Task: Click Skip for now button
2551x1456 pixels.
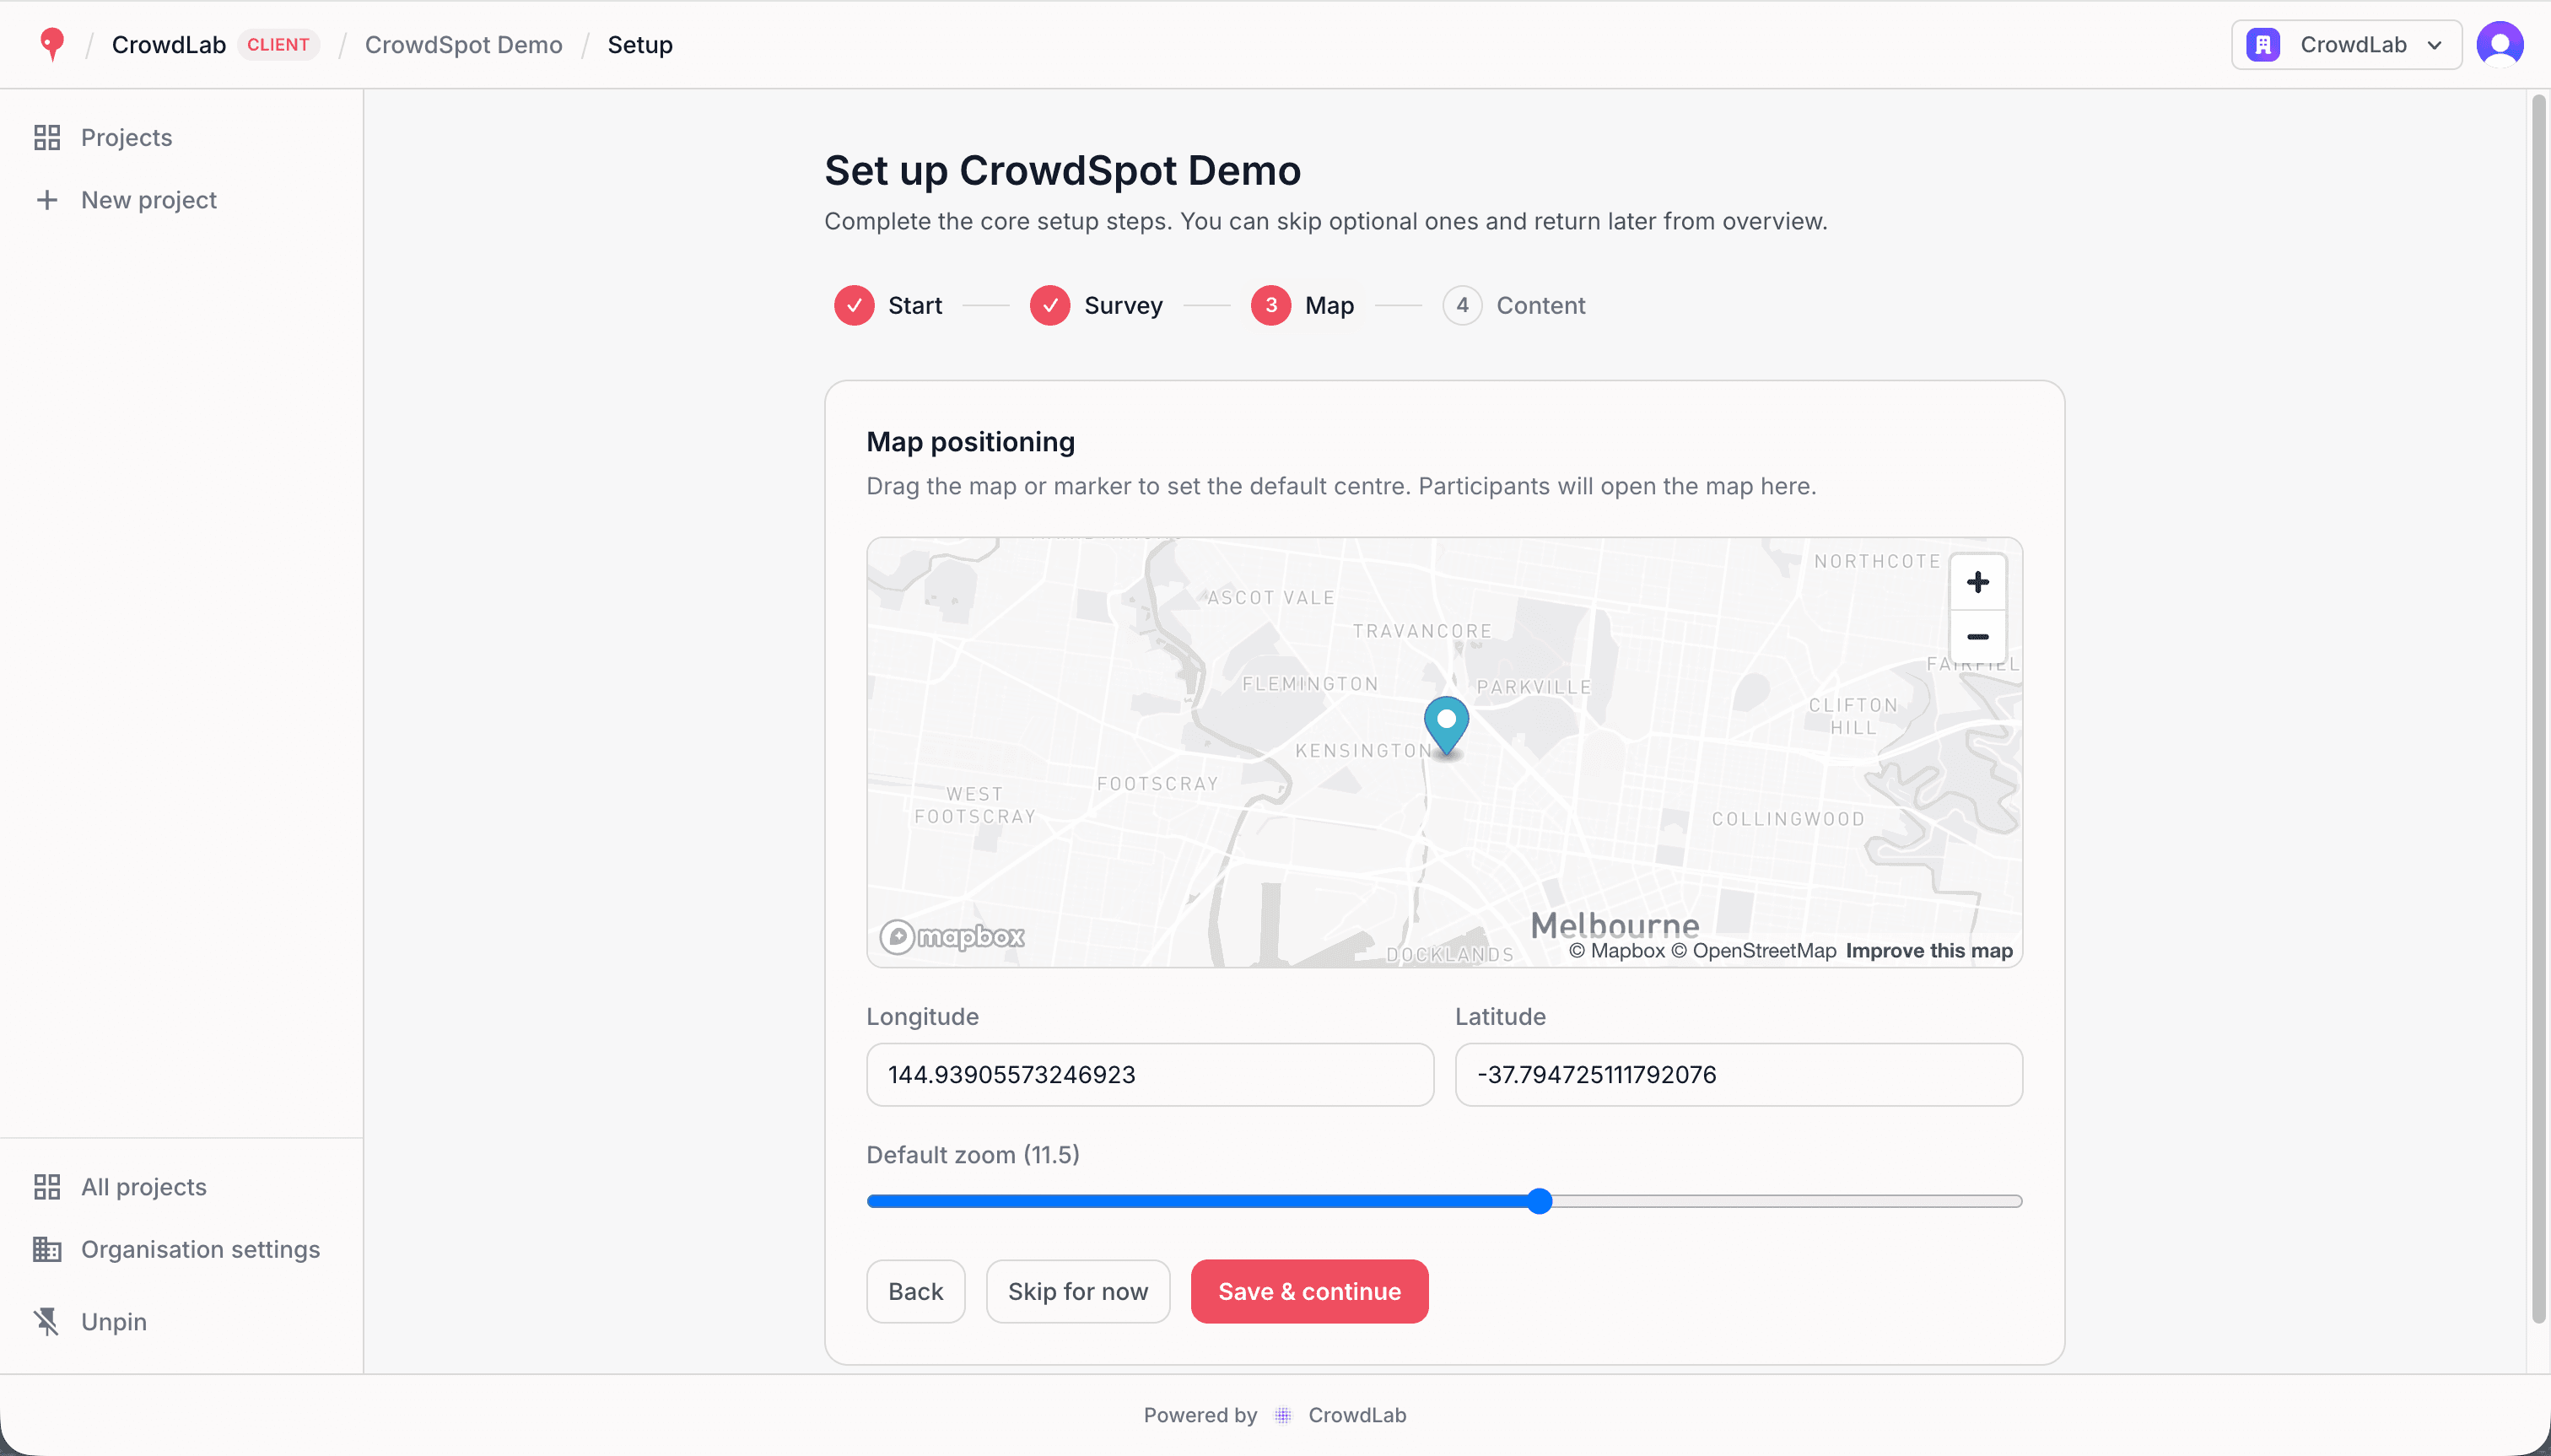Action: (1078, 1292)
